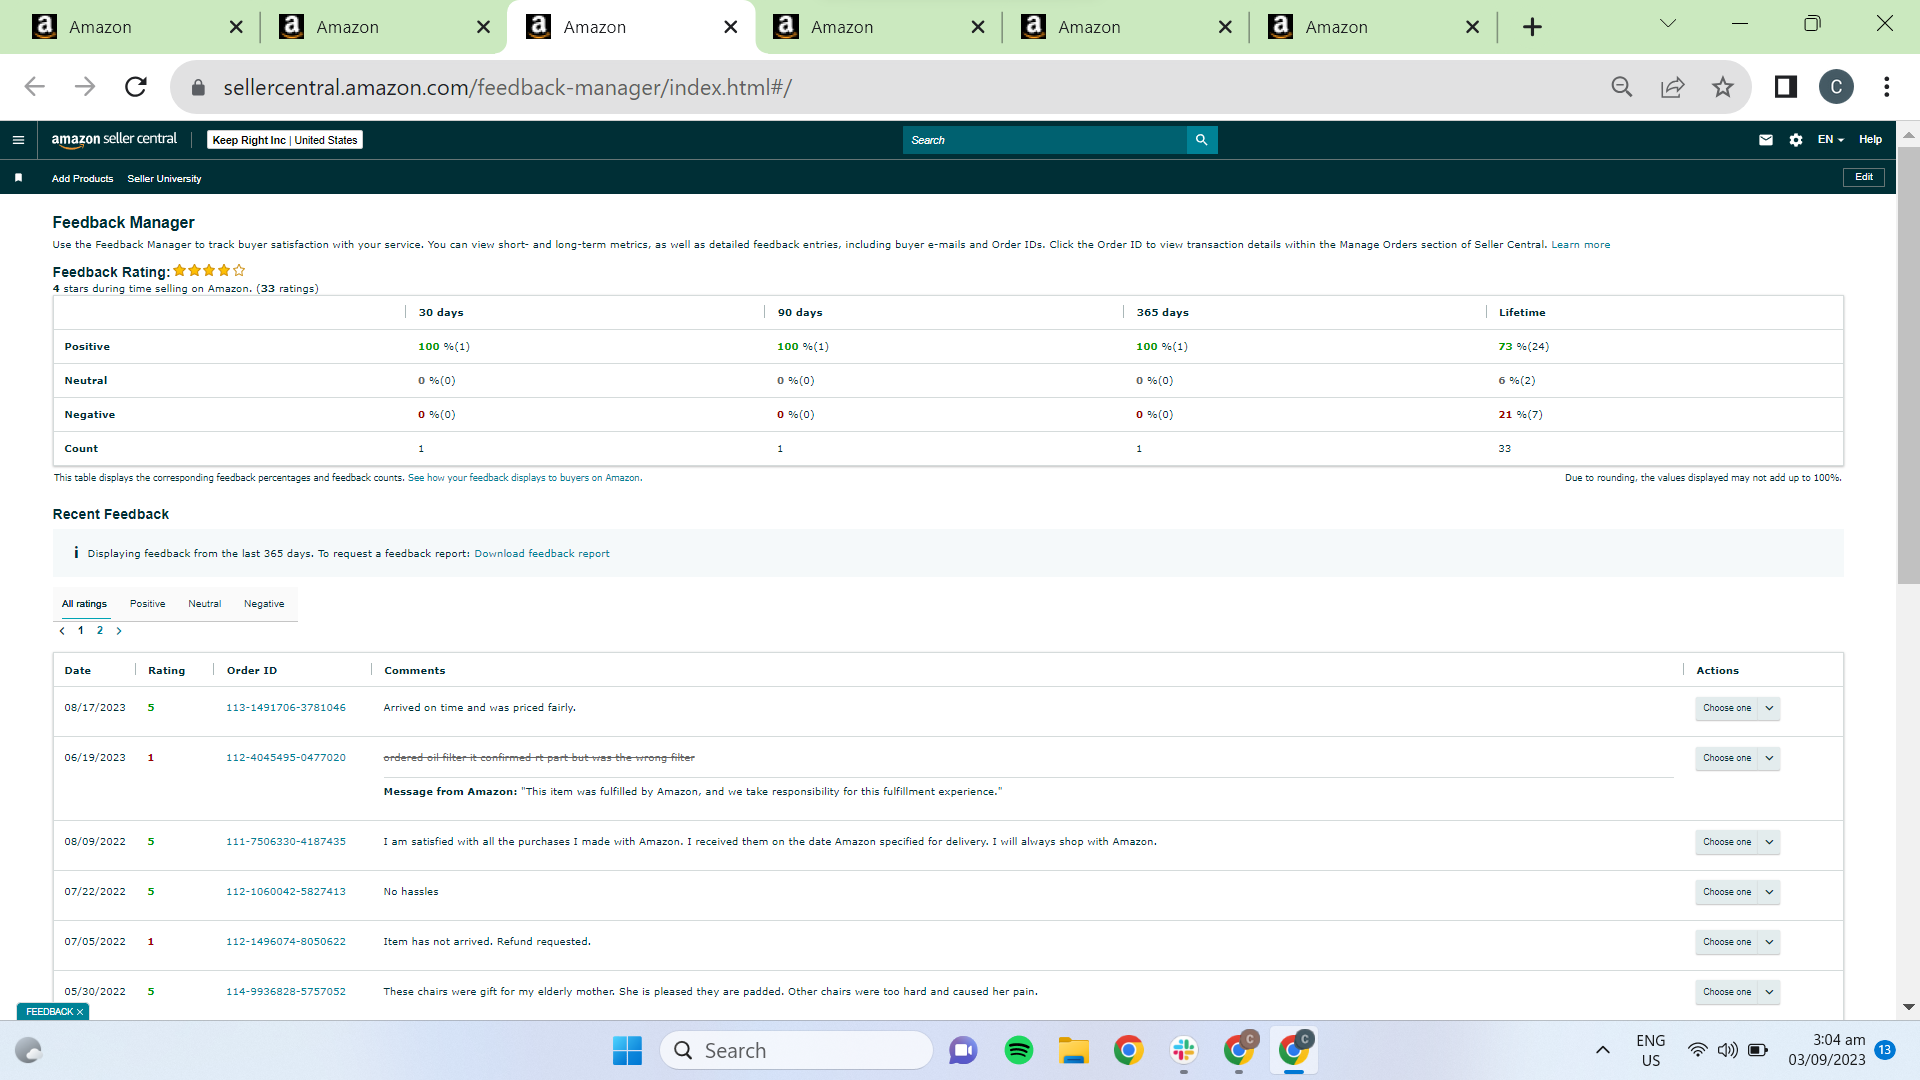The height and width of the screenshot is (1080, 1920).
Task: Open the messages envelope icon
Action: (1766, 140)
